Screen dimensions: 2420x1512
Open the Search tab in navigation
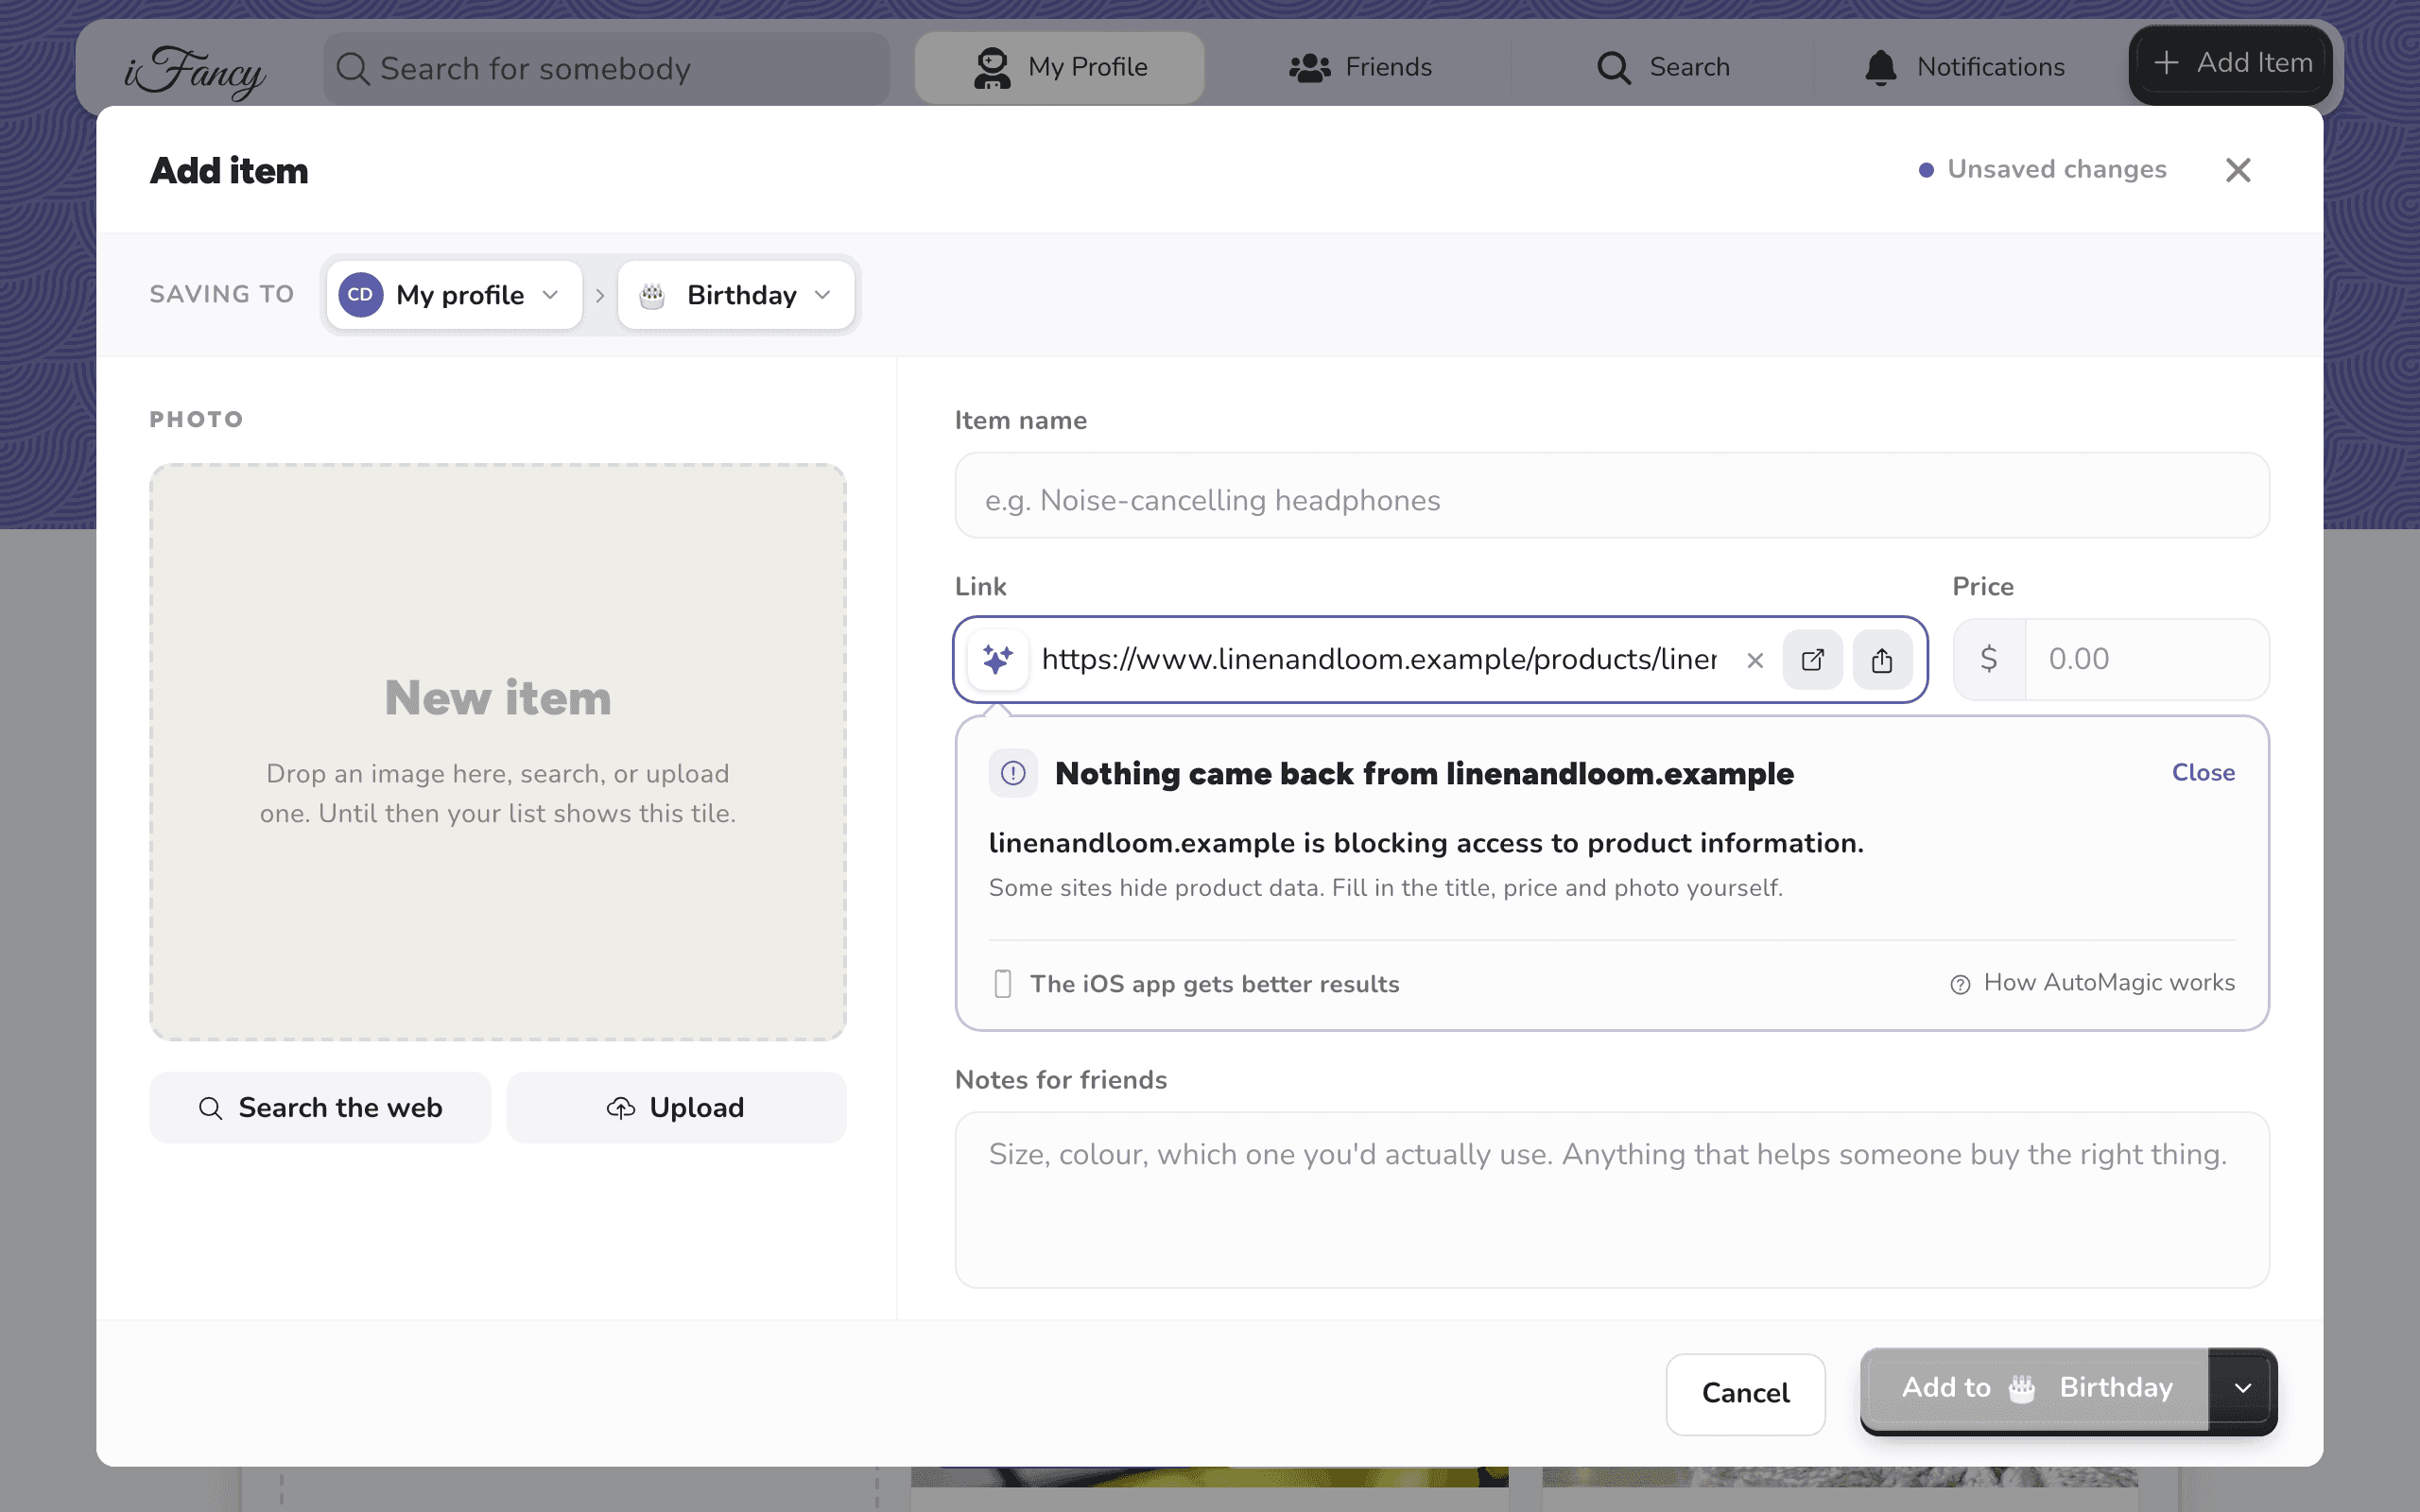click(1663, 67)
